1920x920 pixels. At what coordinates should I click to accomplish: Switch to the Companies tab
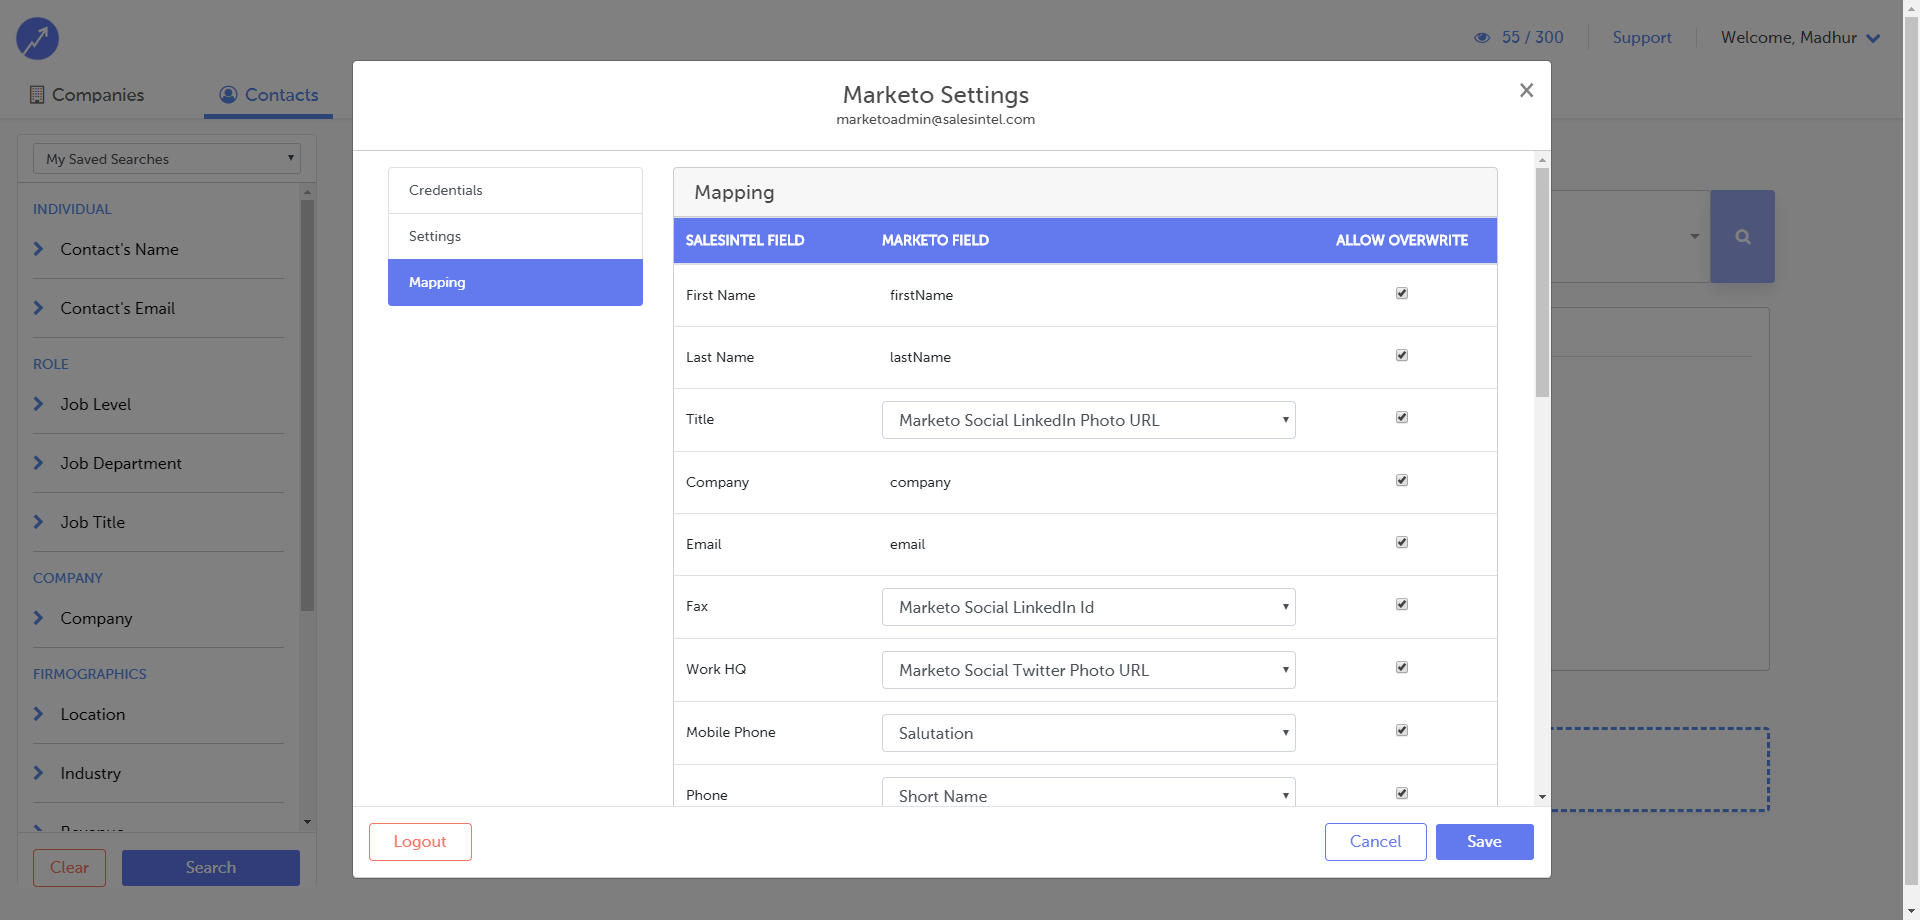(x=87, y=95)
